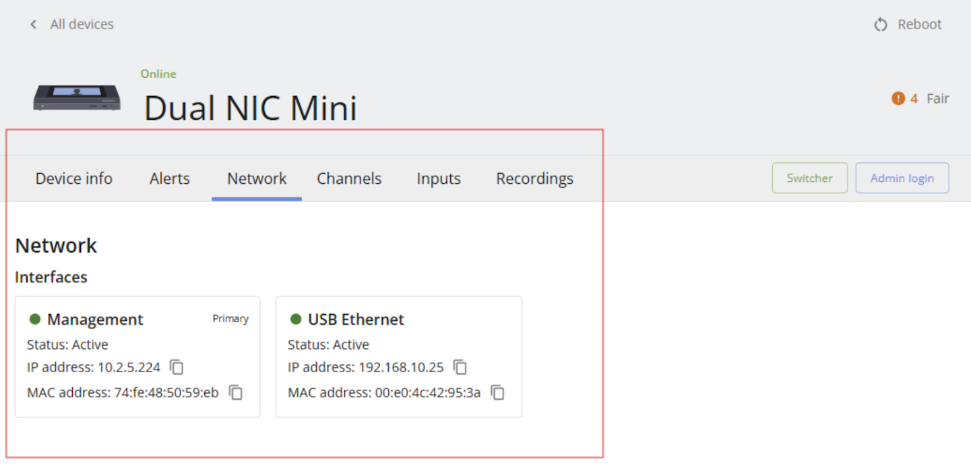The height and width of the screenshot is (467, 971).
Task: Select the Network tab
Action: (x=256, y=179)
